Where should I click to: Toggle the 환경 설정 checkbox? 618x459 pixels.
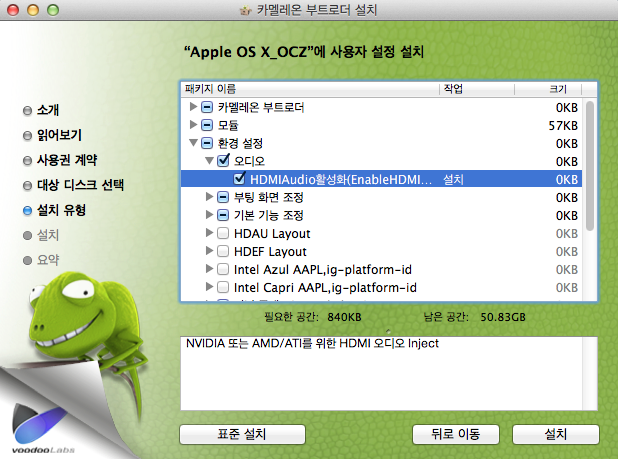(x=207, y=143)
